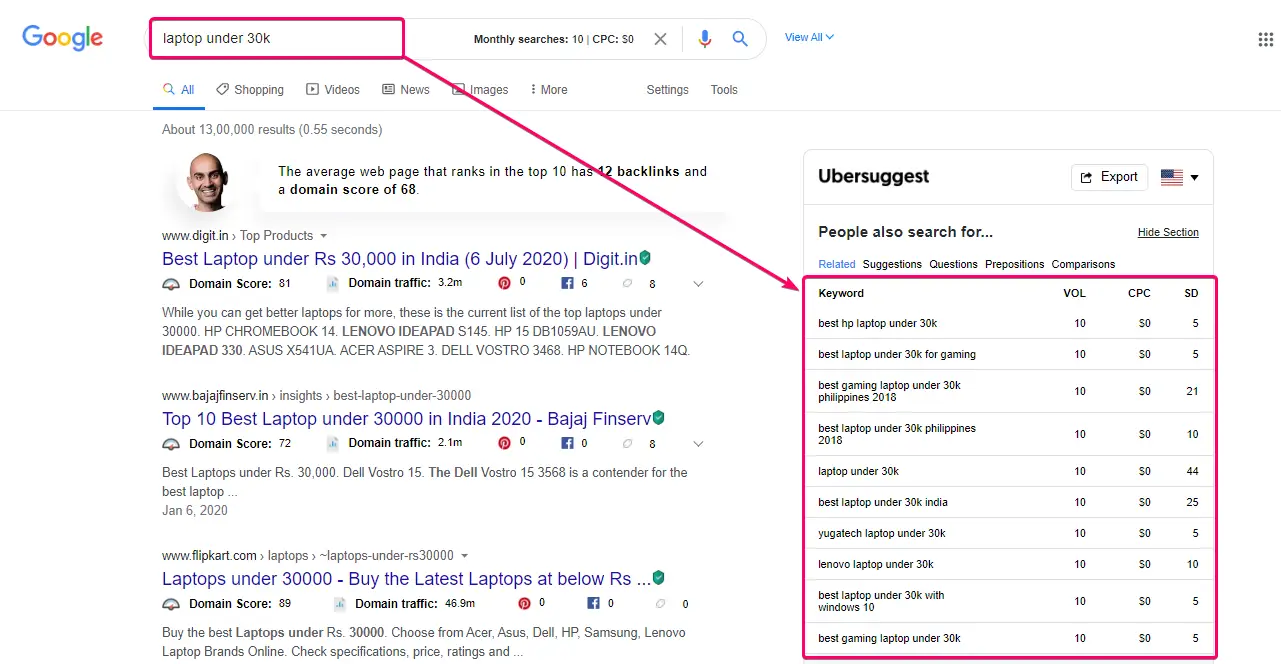The height and width of the screenshot is (664, 1281).
Task: Click the backlinks icon under the Bajaj Finserv result
Action: (x=628, y=444)
